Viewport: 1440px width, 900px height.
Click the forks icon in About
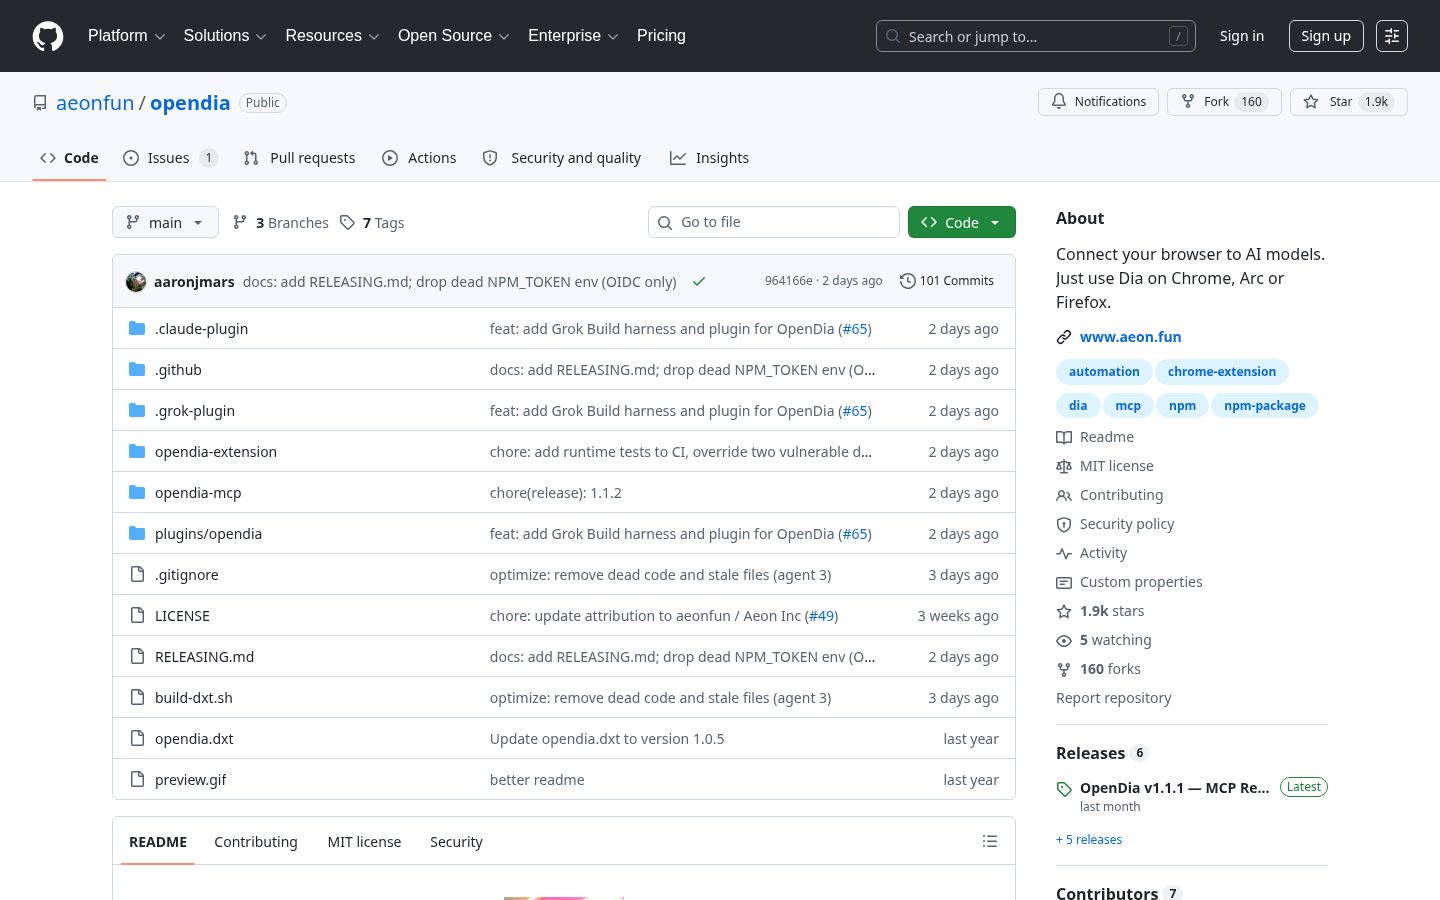click(1064, 669)
